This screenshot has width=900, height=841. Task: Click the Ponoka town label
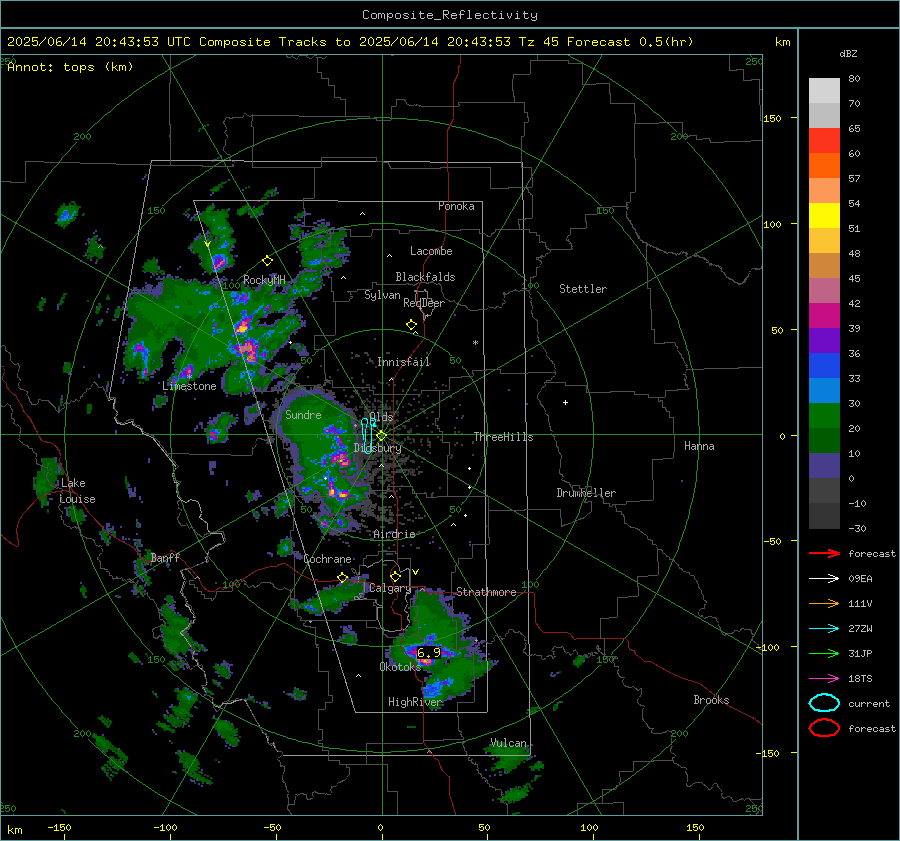[456, 206]
